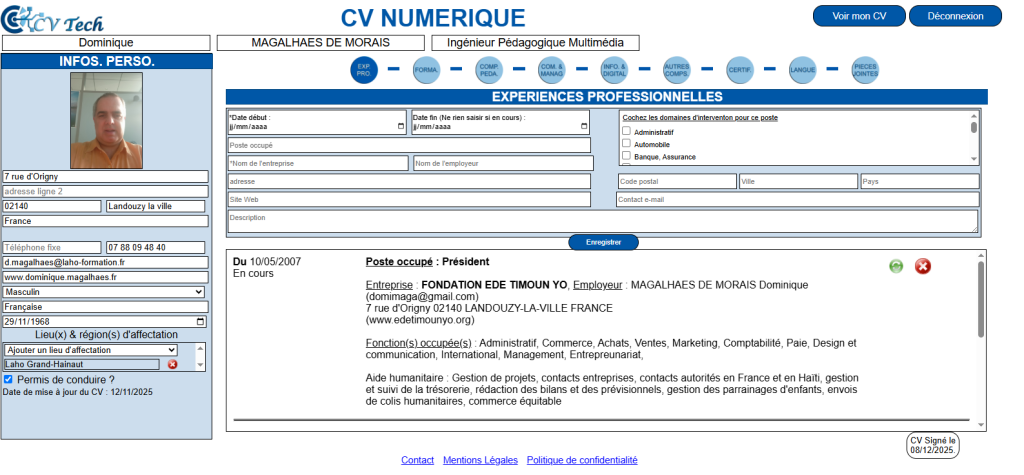Click the email field d.magalhaes@laho-formation.fr
Viewport: 1024px width, 475px height.
pyautogui.click(x=106, y=263)
